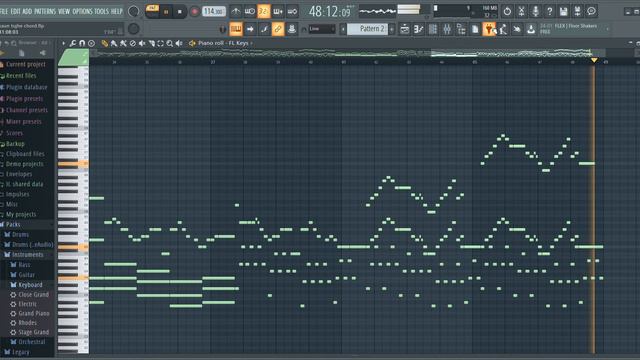Select the Select tool in piano roll toolbar
The image size is (640, 360).
click(x=160, y=43)
